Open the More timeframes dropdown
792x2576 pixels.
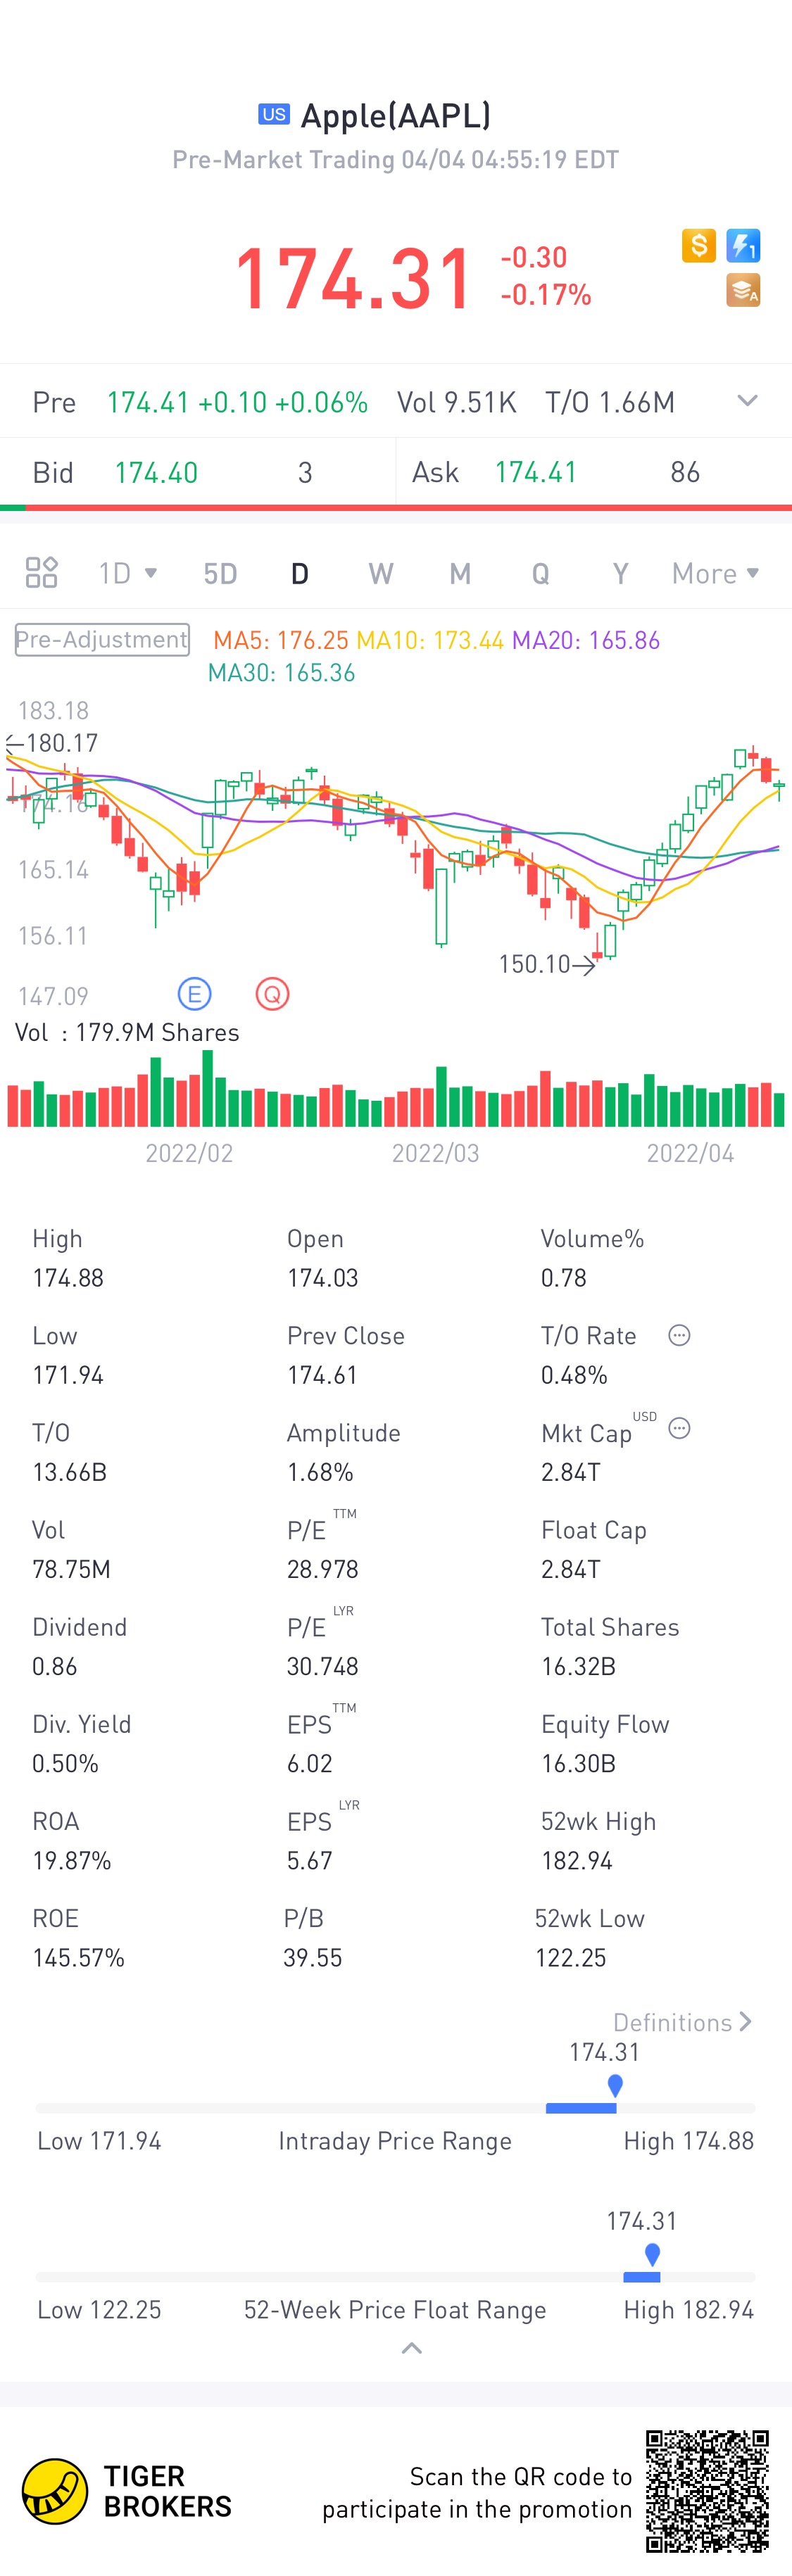pos(715,573)
